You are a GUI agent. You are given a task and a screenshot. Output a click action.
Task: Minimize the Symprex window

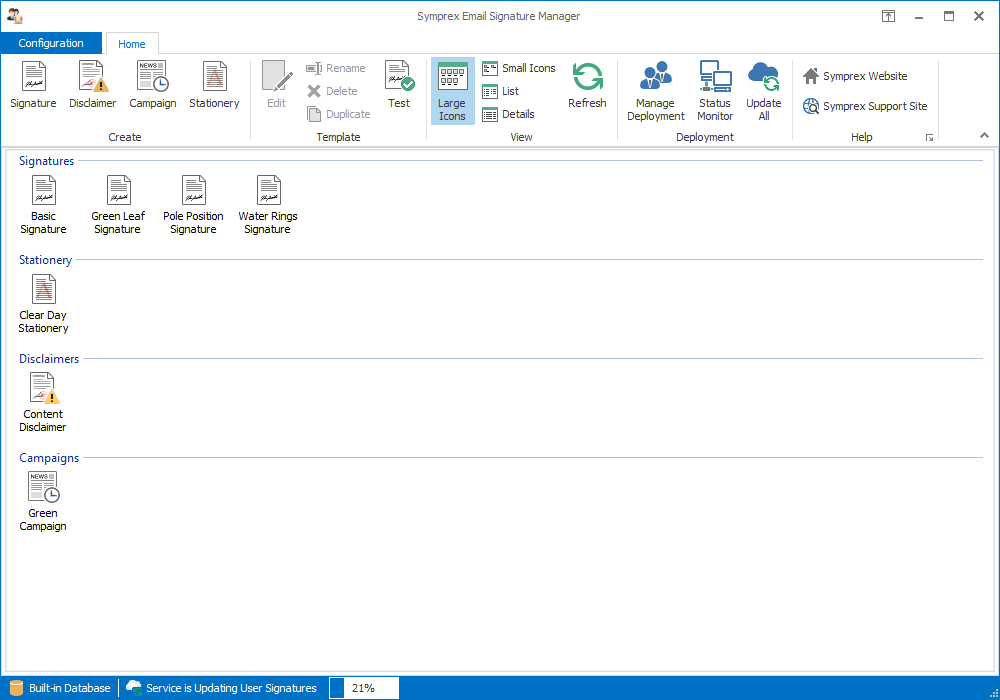[x=919, y=17]
